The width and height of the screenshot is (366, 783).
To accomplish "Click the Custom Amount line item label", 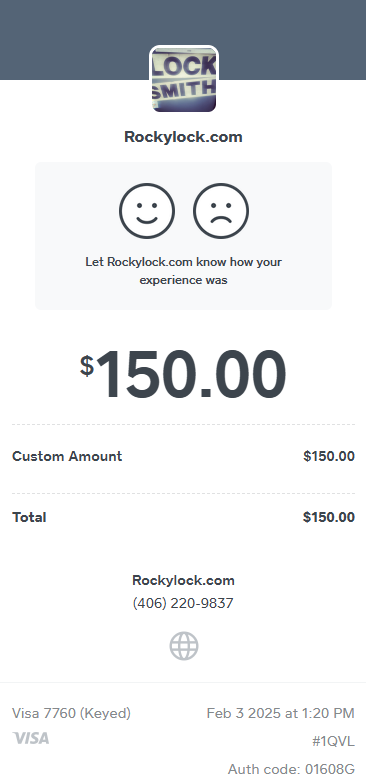I will coord(67,456).
